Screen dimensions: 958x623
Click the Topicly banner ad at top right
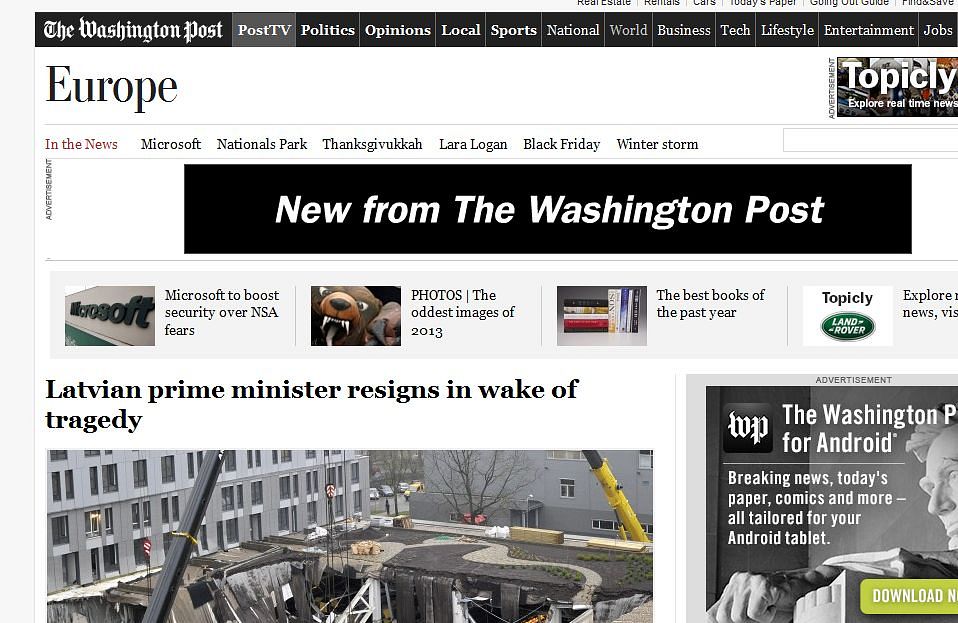(x=897, y=87)
